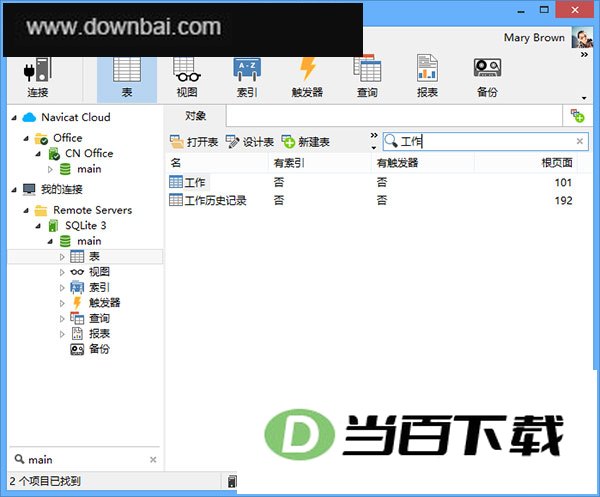Collapse the SQLite 3 connection
Image resolution: width=600 pixels, height=497 pixels.
(38, 226)
